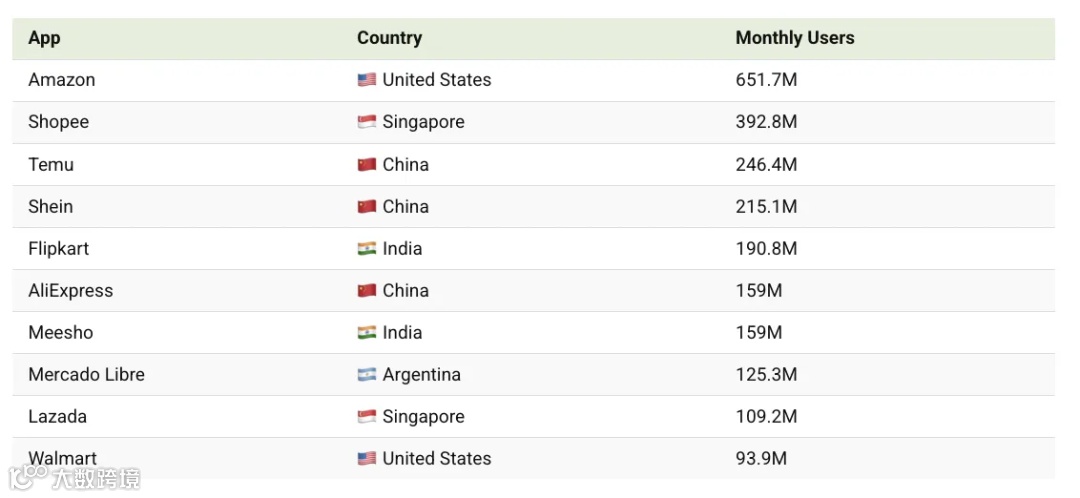Click the Mercado Libre app name
This screenshot has height=498, width=1080.
86,375
